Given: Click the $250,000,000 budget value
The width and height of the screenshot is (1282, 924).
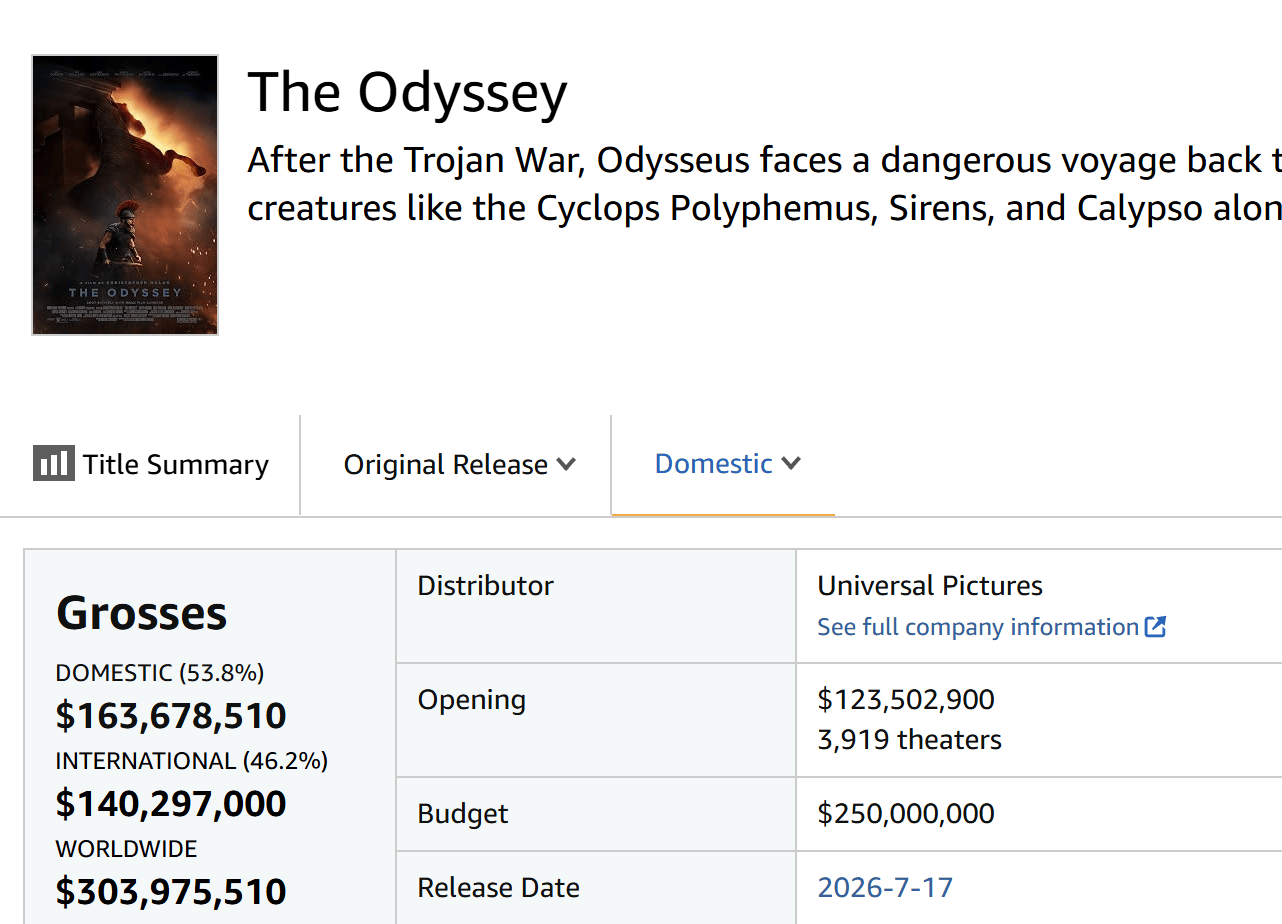Looking at the screenshot, I should 906,814.
